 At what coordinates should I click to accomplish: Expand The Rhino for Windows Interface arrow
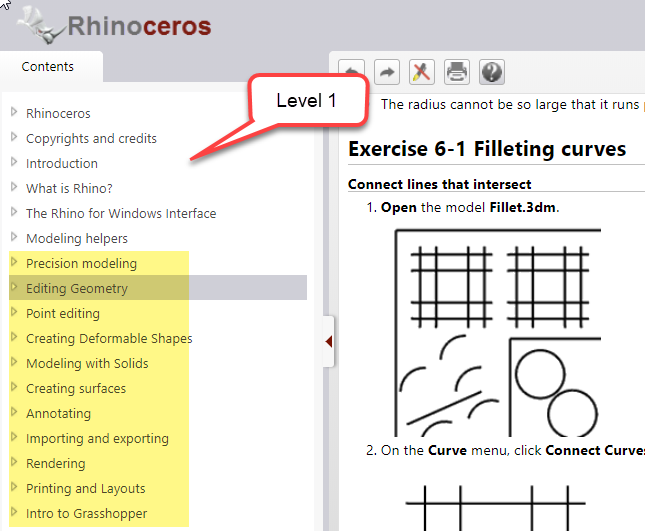14,212
